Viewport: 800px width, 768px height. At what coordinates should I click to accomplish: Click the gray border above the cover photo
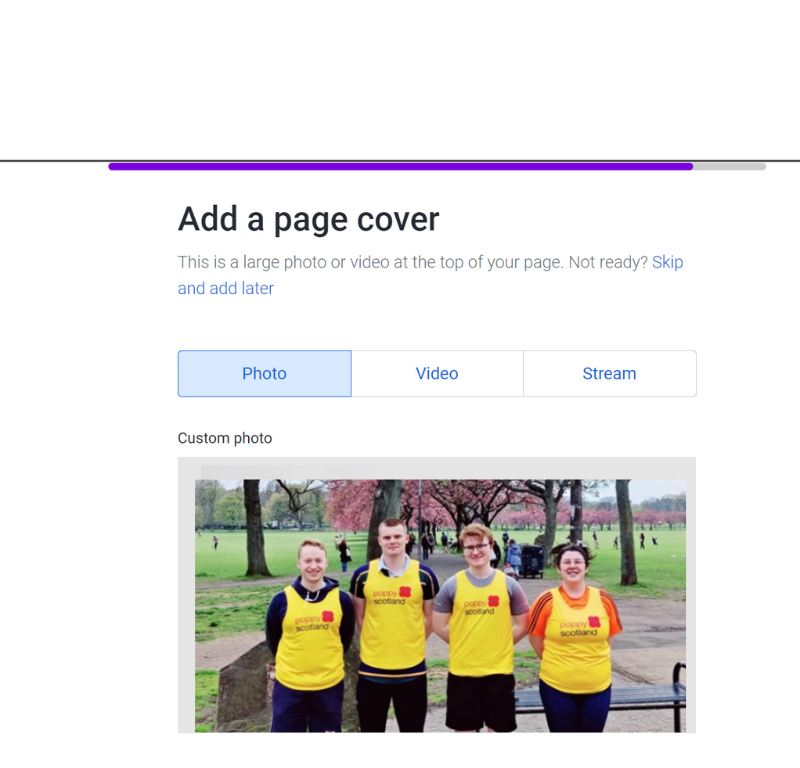[437, 468]
